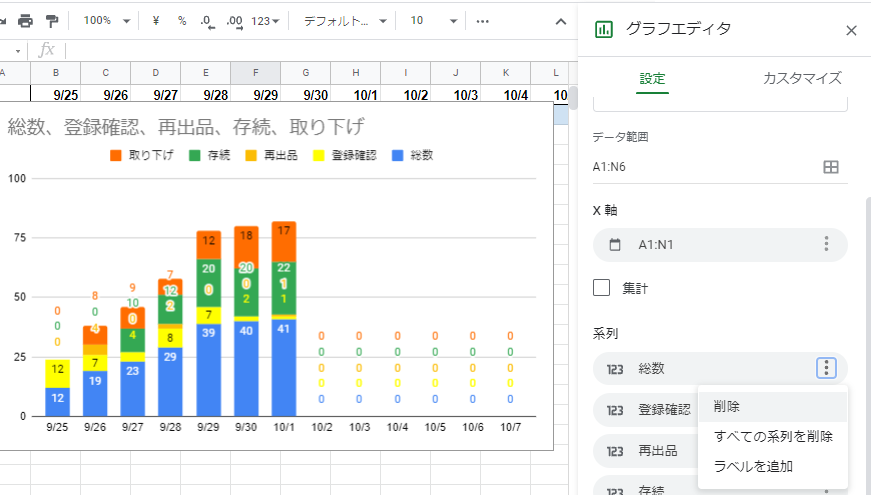
Task: Click the 100 y-axis label
Action: [17, 178]
